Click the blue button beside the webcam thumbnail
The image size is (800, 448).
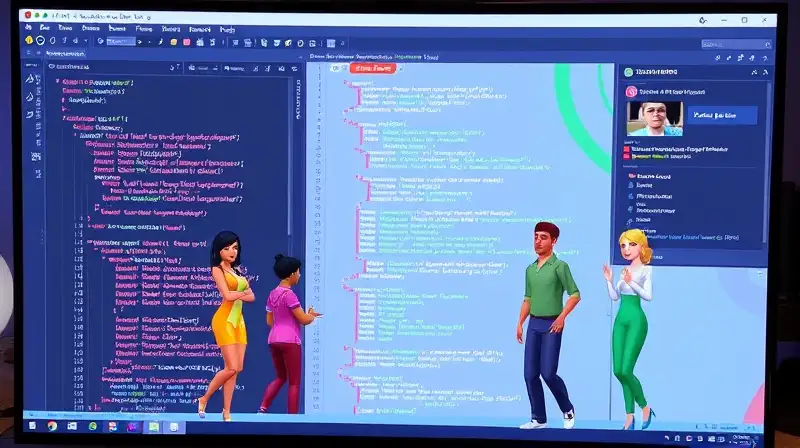point(721,115)
